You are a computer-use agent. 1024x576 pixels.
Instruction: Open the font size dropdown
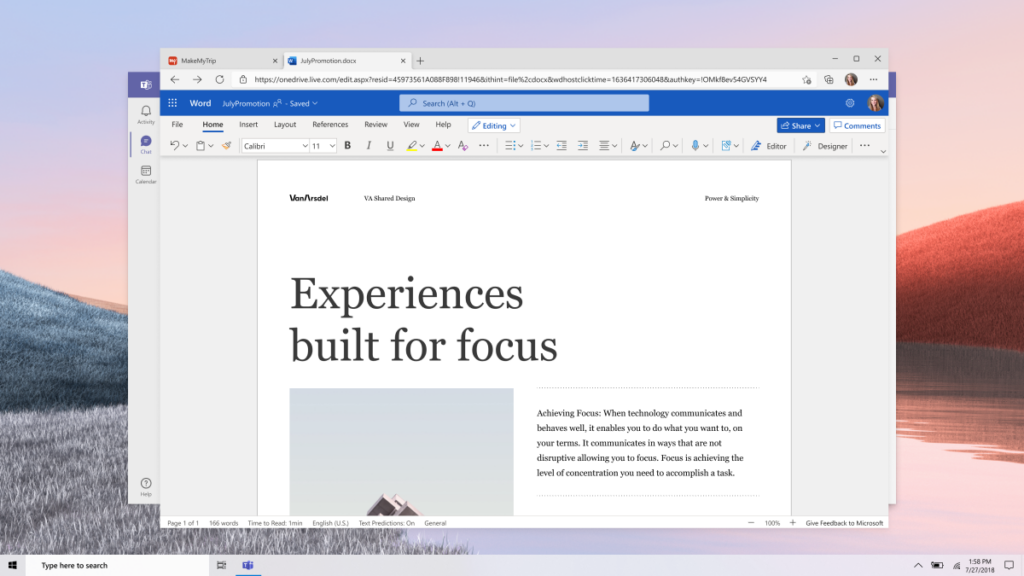coord(323,145)
